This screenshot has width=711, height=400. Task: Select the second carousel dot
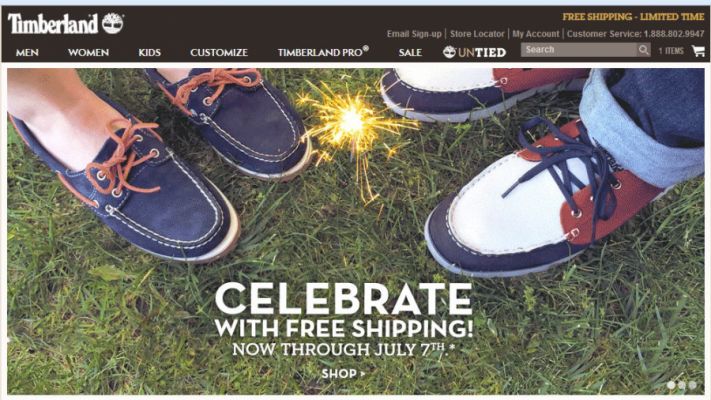[682, 385]
